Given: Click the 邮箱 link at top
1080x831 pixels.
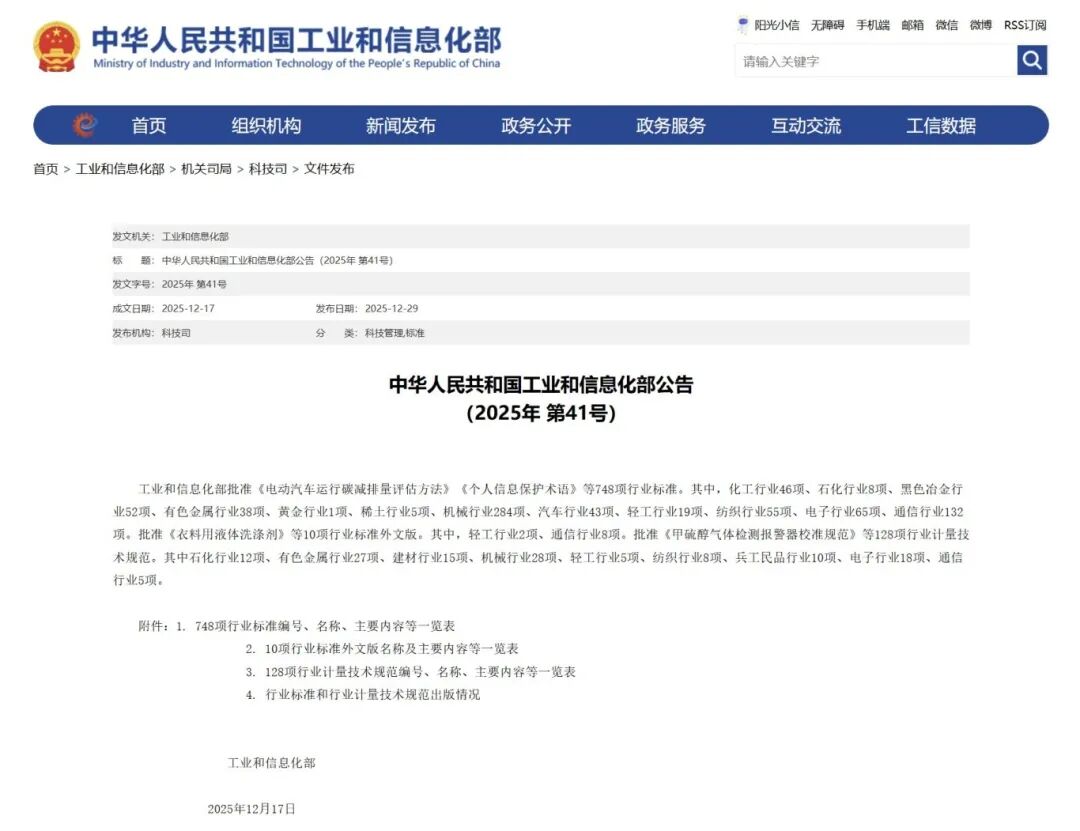Looking at the screenshot, I should (x=912, y=25).
